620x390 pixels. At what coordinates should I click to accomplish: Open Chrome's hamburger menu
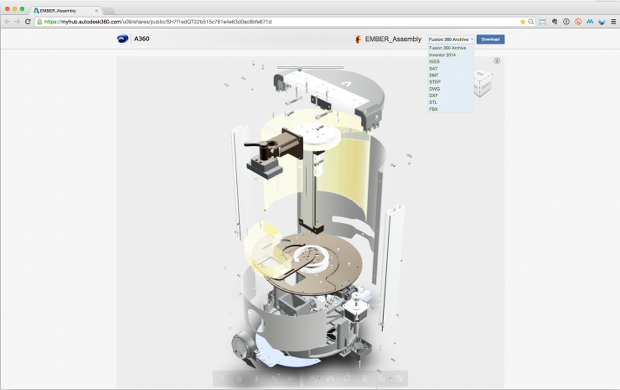613,22
